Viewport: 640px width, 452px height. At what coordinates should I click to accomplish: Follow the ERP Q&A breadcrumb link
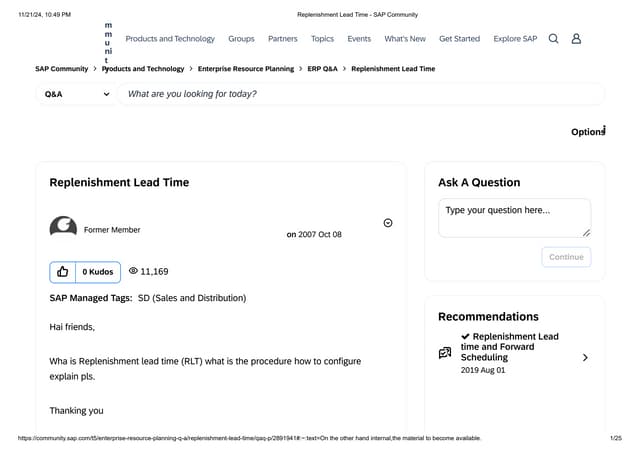tap(323, 69)
